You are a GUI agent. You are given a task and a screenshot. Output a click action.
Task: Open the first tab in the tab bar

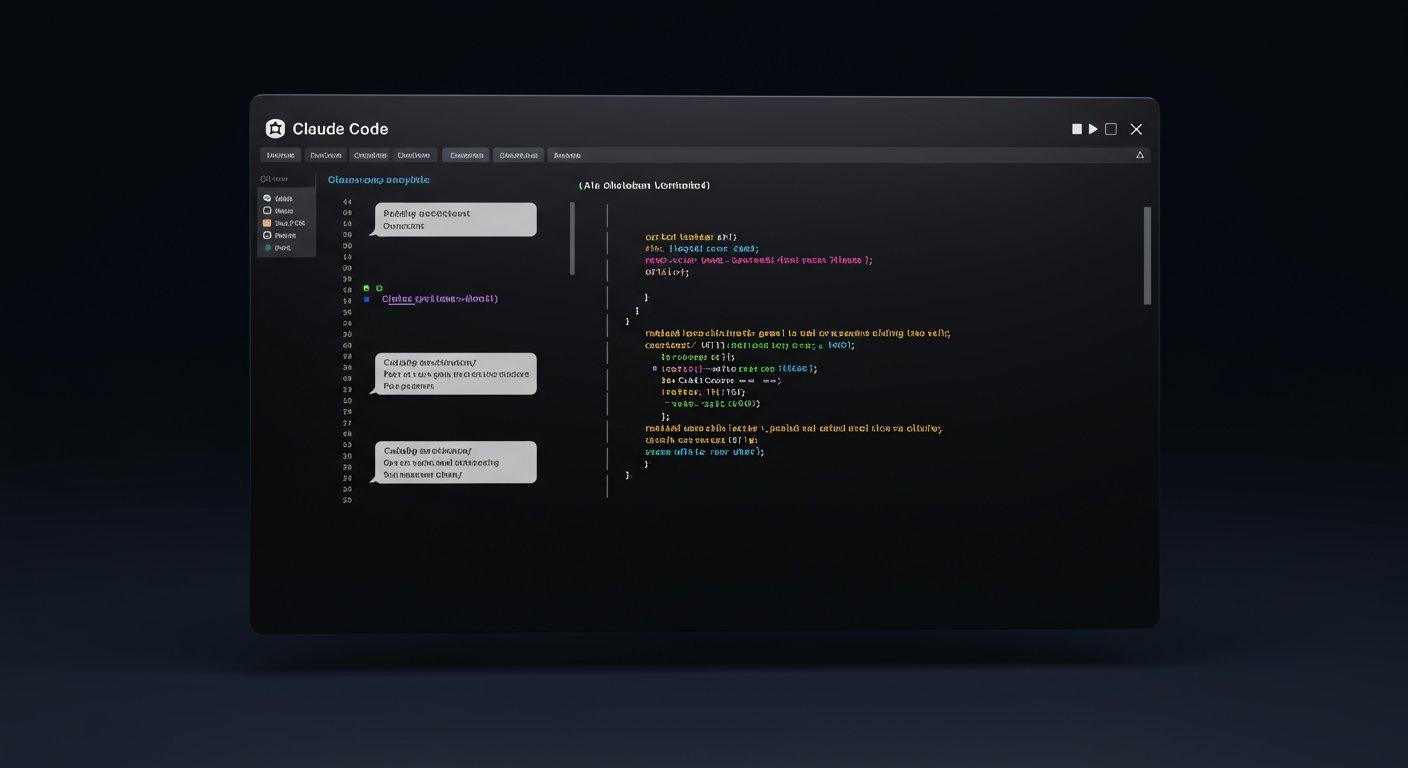coord(281,155)
